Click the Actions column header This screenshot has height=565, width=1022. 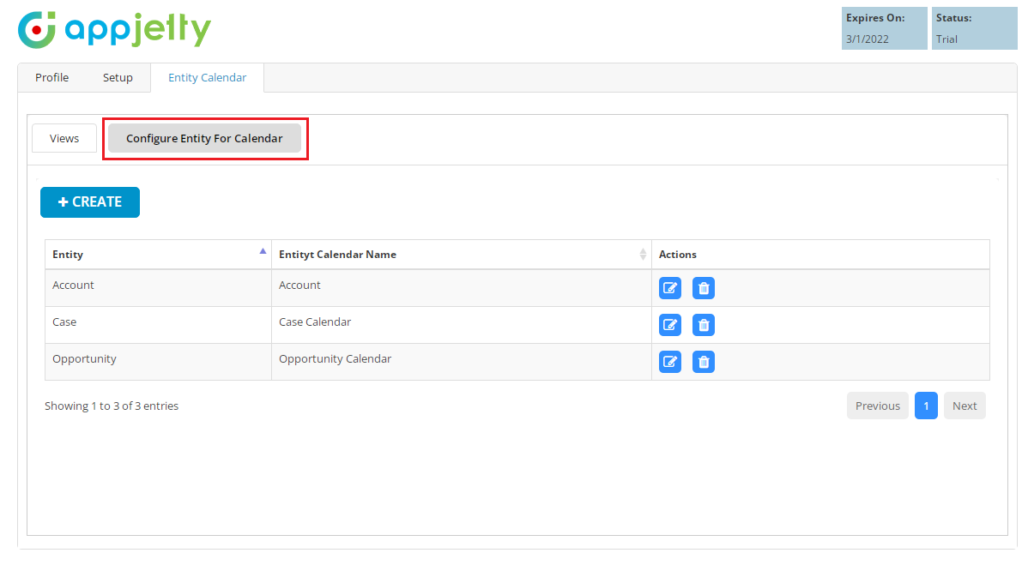[678, 255]
